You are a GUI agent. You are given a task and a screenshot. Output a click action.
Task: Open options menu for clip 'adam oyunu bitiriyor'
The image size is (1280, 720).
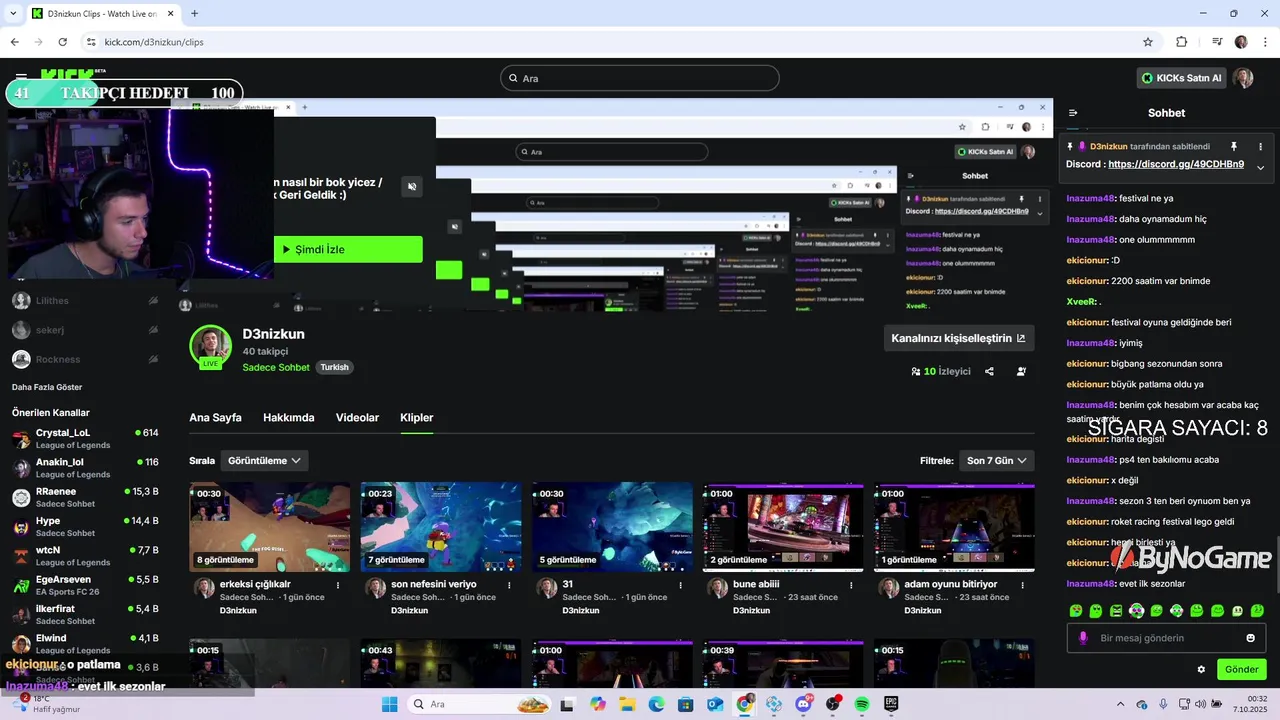tap(1023, 585)
